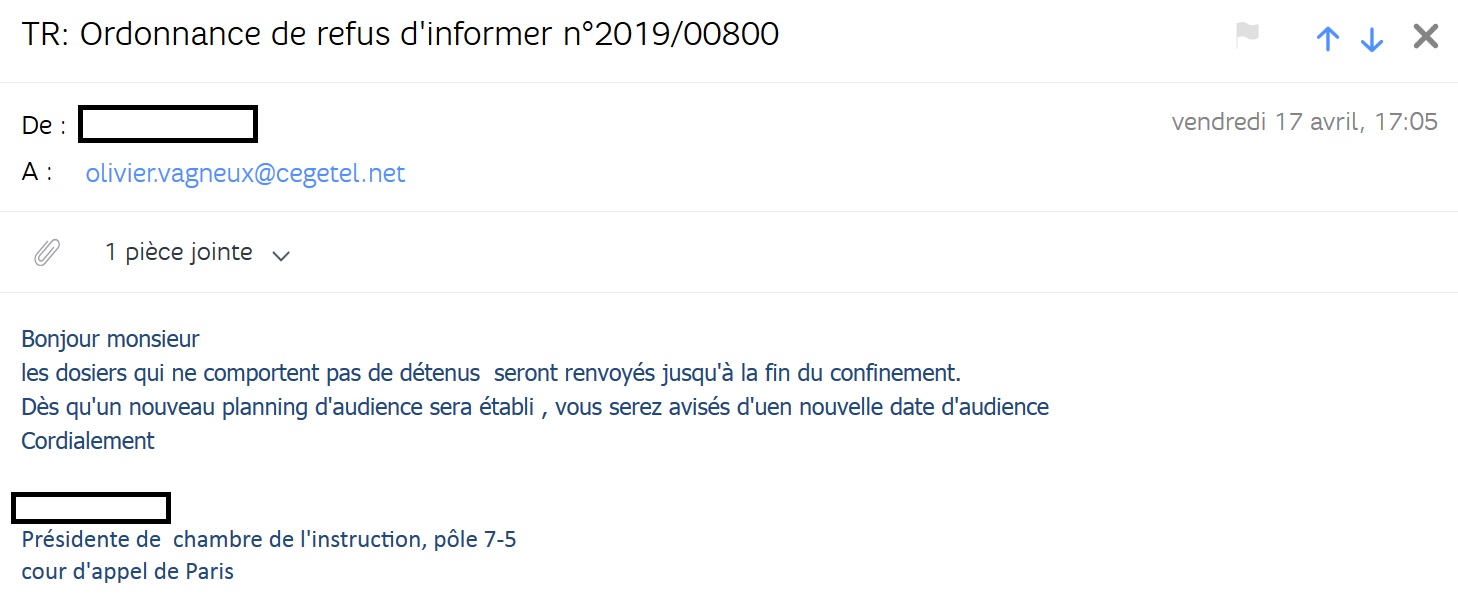Viewport: 1458px width, 608px height.
Task: Click recipient olivier.vagneux@cegetel.net address
Action: 245,173
